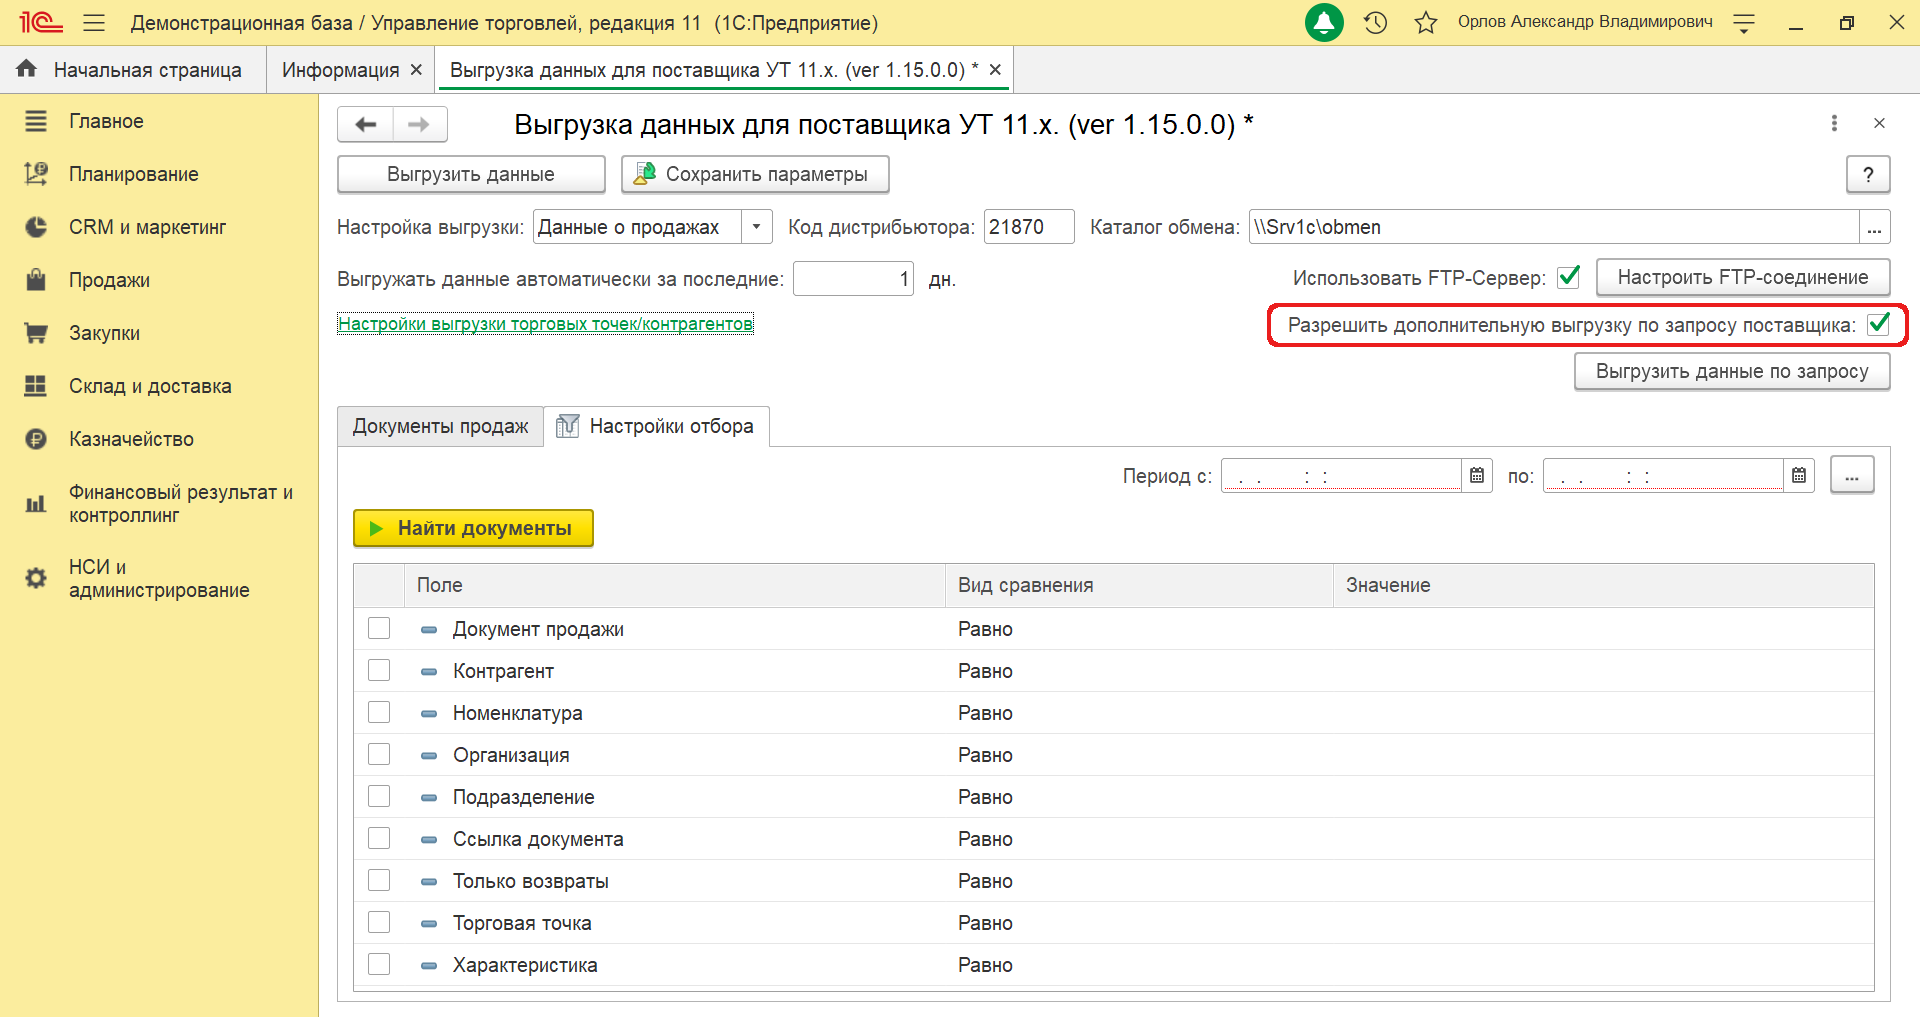Open Главное section in sidebar
This screenshot has height=1017, width=1920.
pos(106,121)
